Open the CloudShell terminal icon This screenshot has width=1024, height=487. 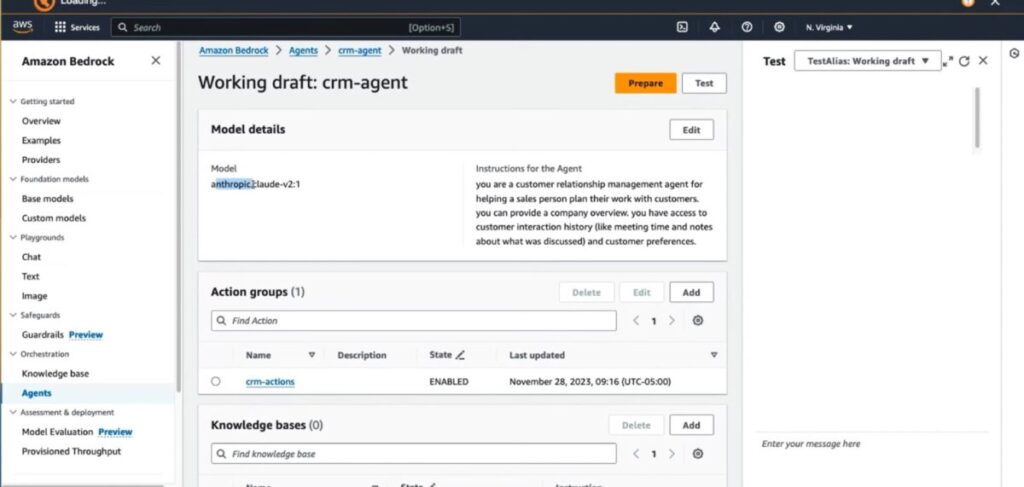click(x=682, y=27)
